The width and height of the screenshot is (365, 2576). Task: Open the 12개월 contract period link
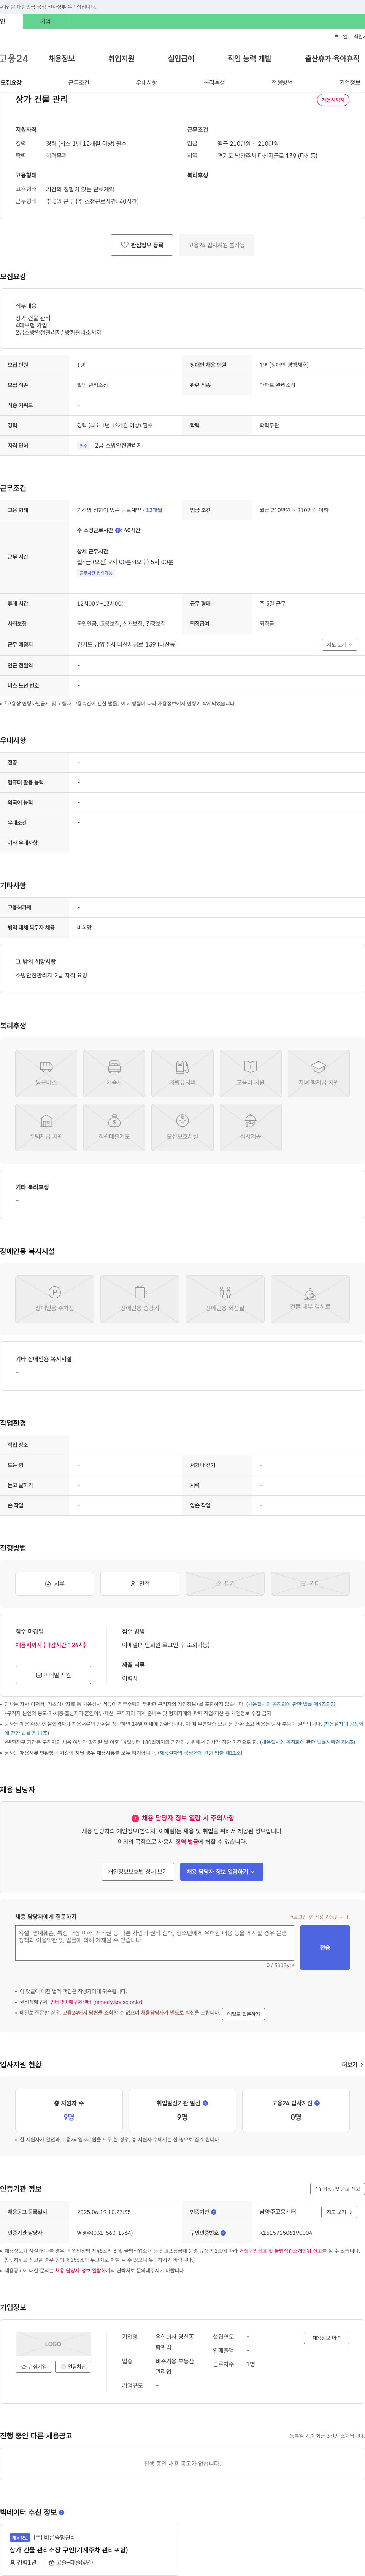point(154,510)
